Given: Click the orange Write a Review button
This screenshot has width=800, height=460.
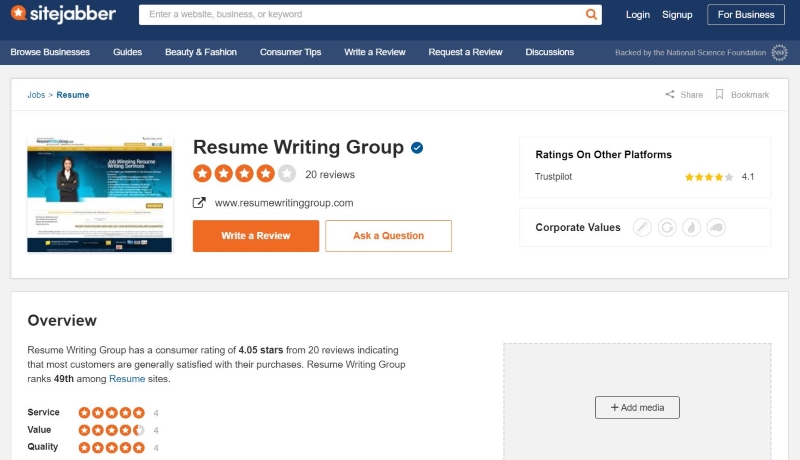Looking at the screenshot, I should (256, 236).
